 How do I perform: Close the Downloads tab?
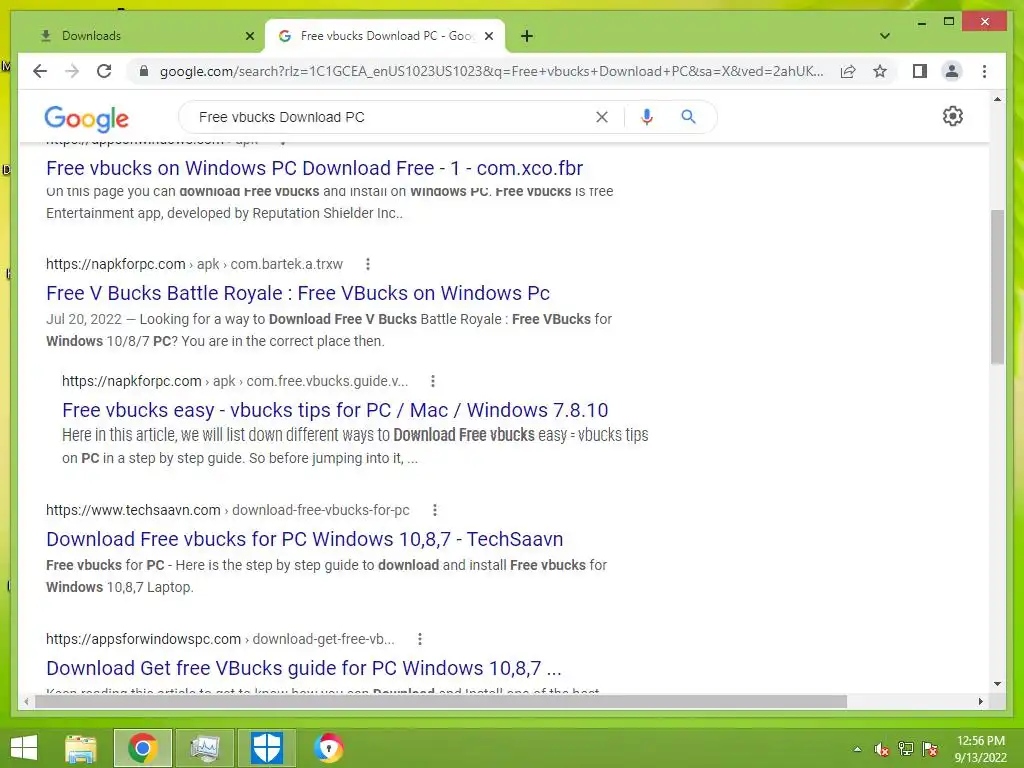click(249, 36)
